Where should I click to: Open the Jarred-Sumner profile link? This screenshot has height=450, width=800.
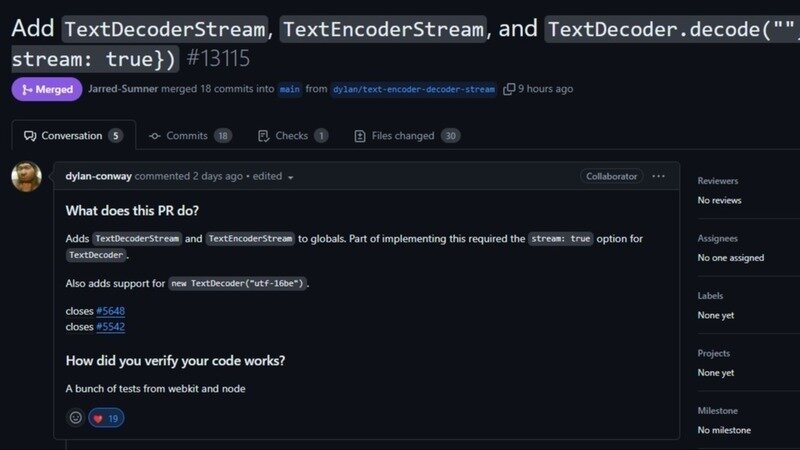click(124, 89)
